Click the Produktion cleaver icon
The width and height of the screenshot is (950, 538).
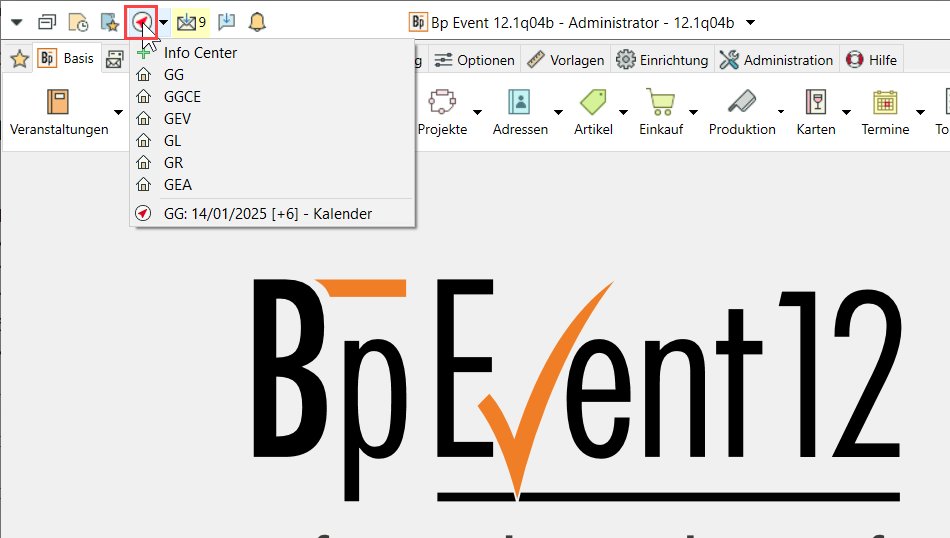click(741, 103)
